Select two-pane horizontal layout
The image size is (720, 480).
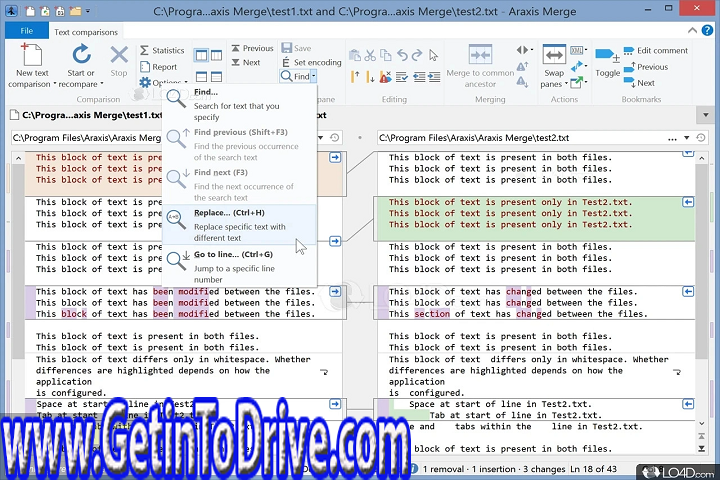202,77
